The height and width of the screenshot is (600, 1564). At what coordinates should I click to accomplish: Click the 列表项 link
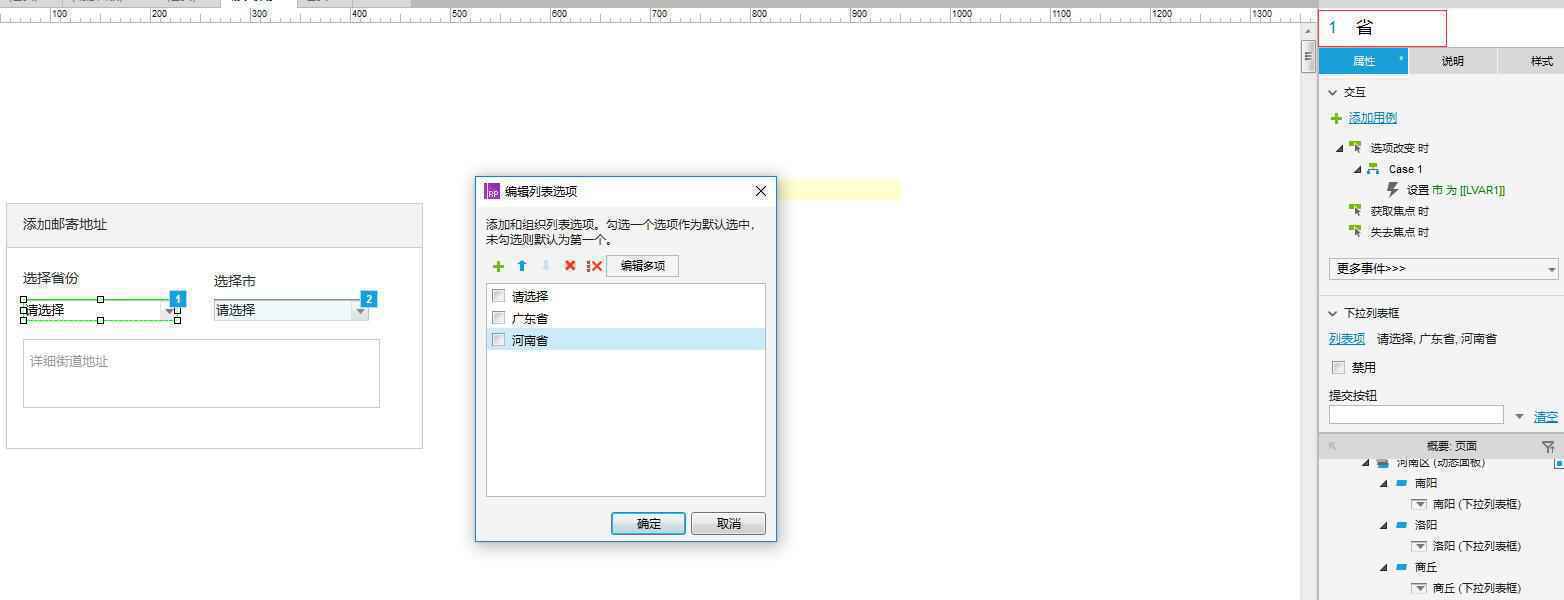click(x=1346, y=339)
